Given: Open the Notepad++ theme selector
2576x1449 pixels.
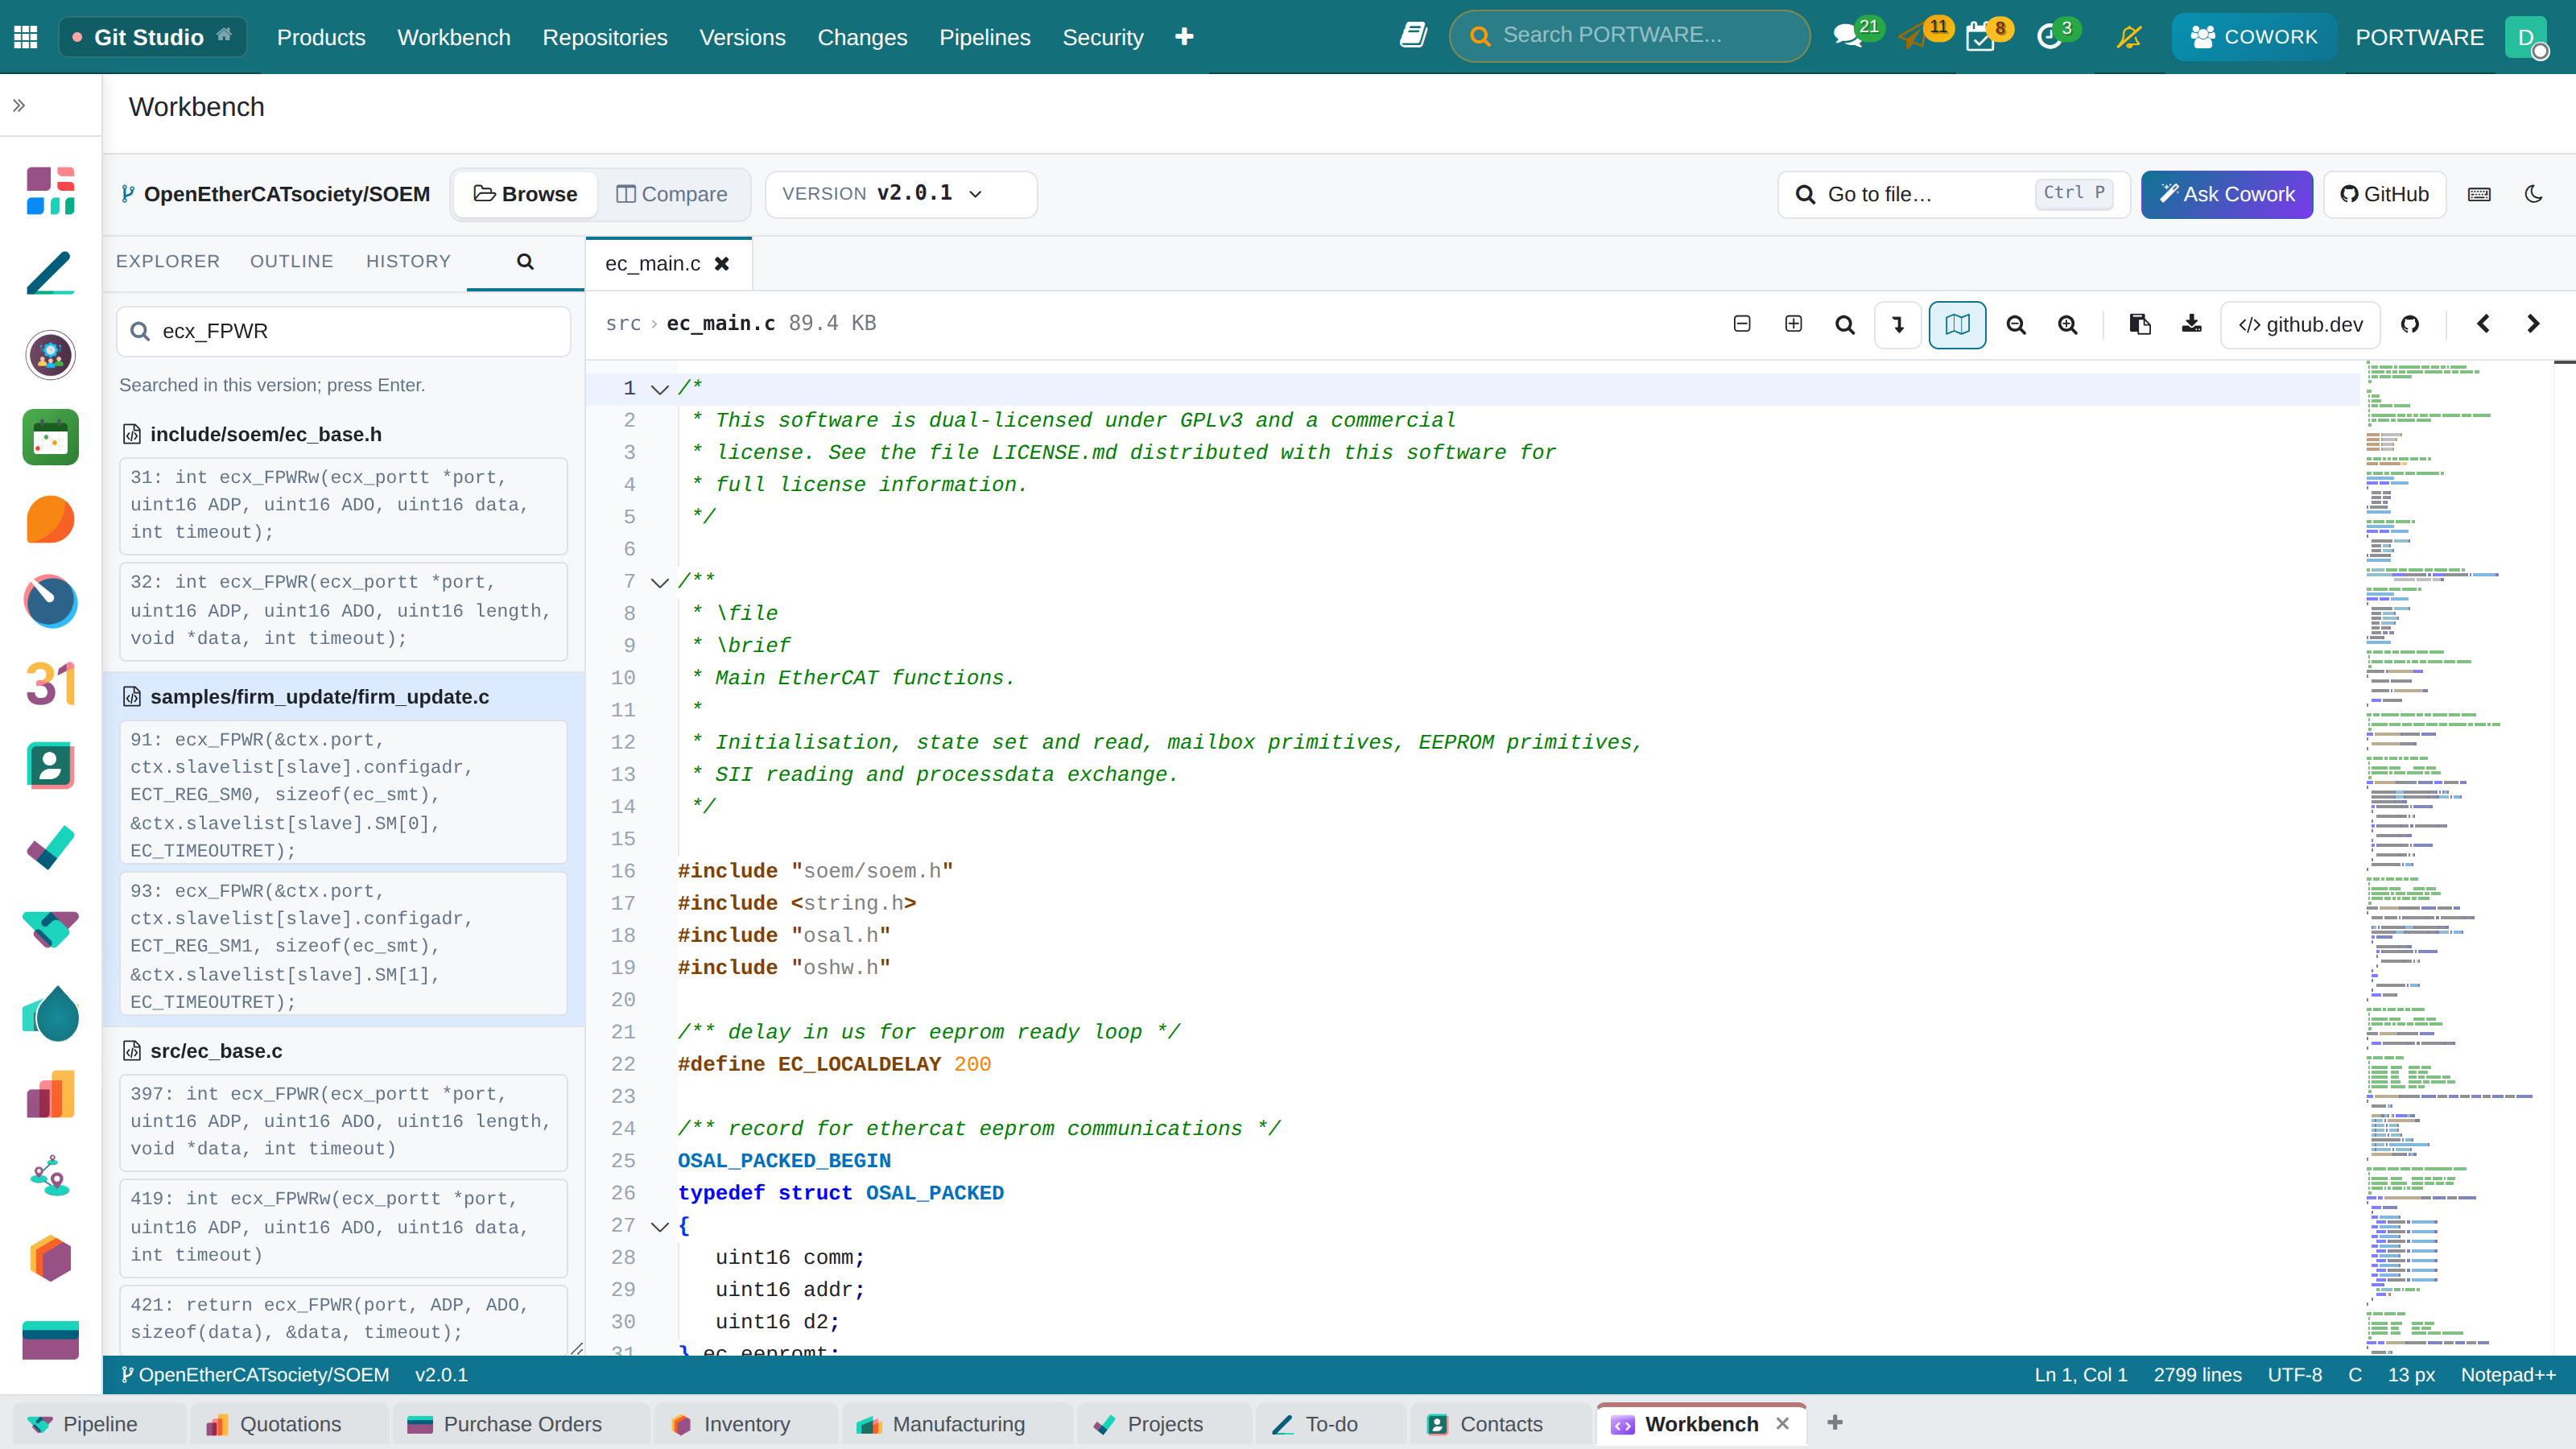Looking at the screenshot, I should 2508,1375.
